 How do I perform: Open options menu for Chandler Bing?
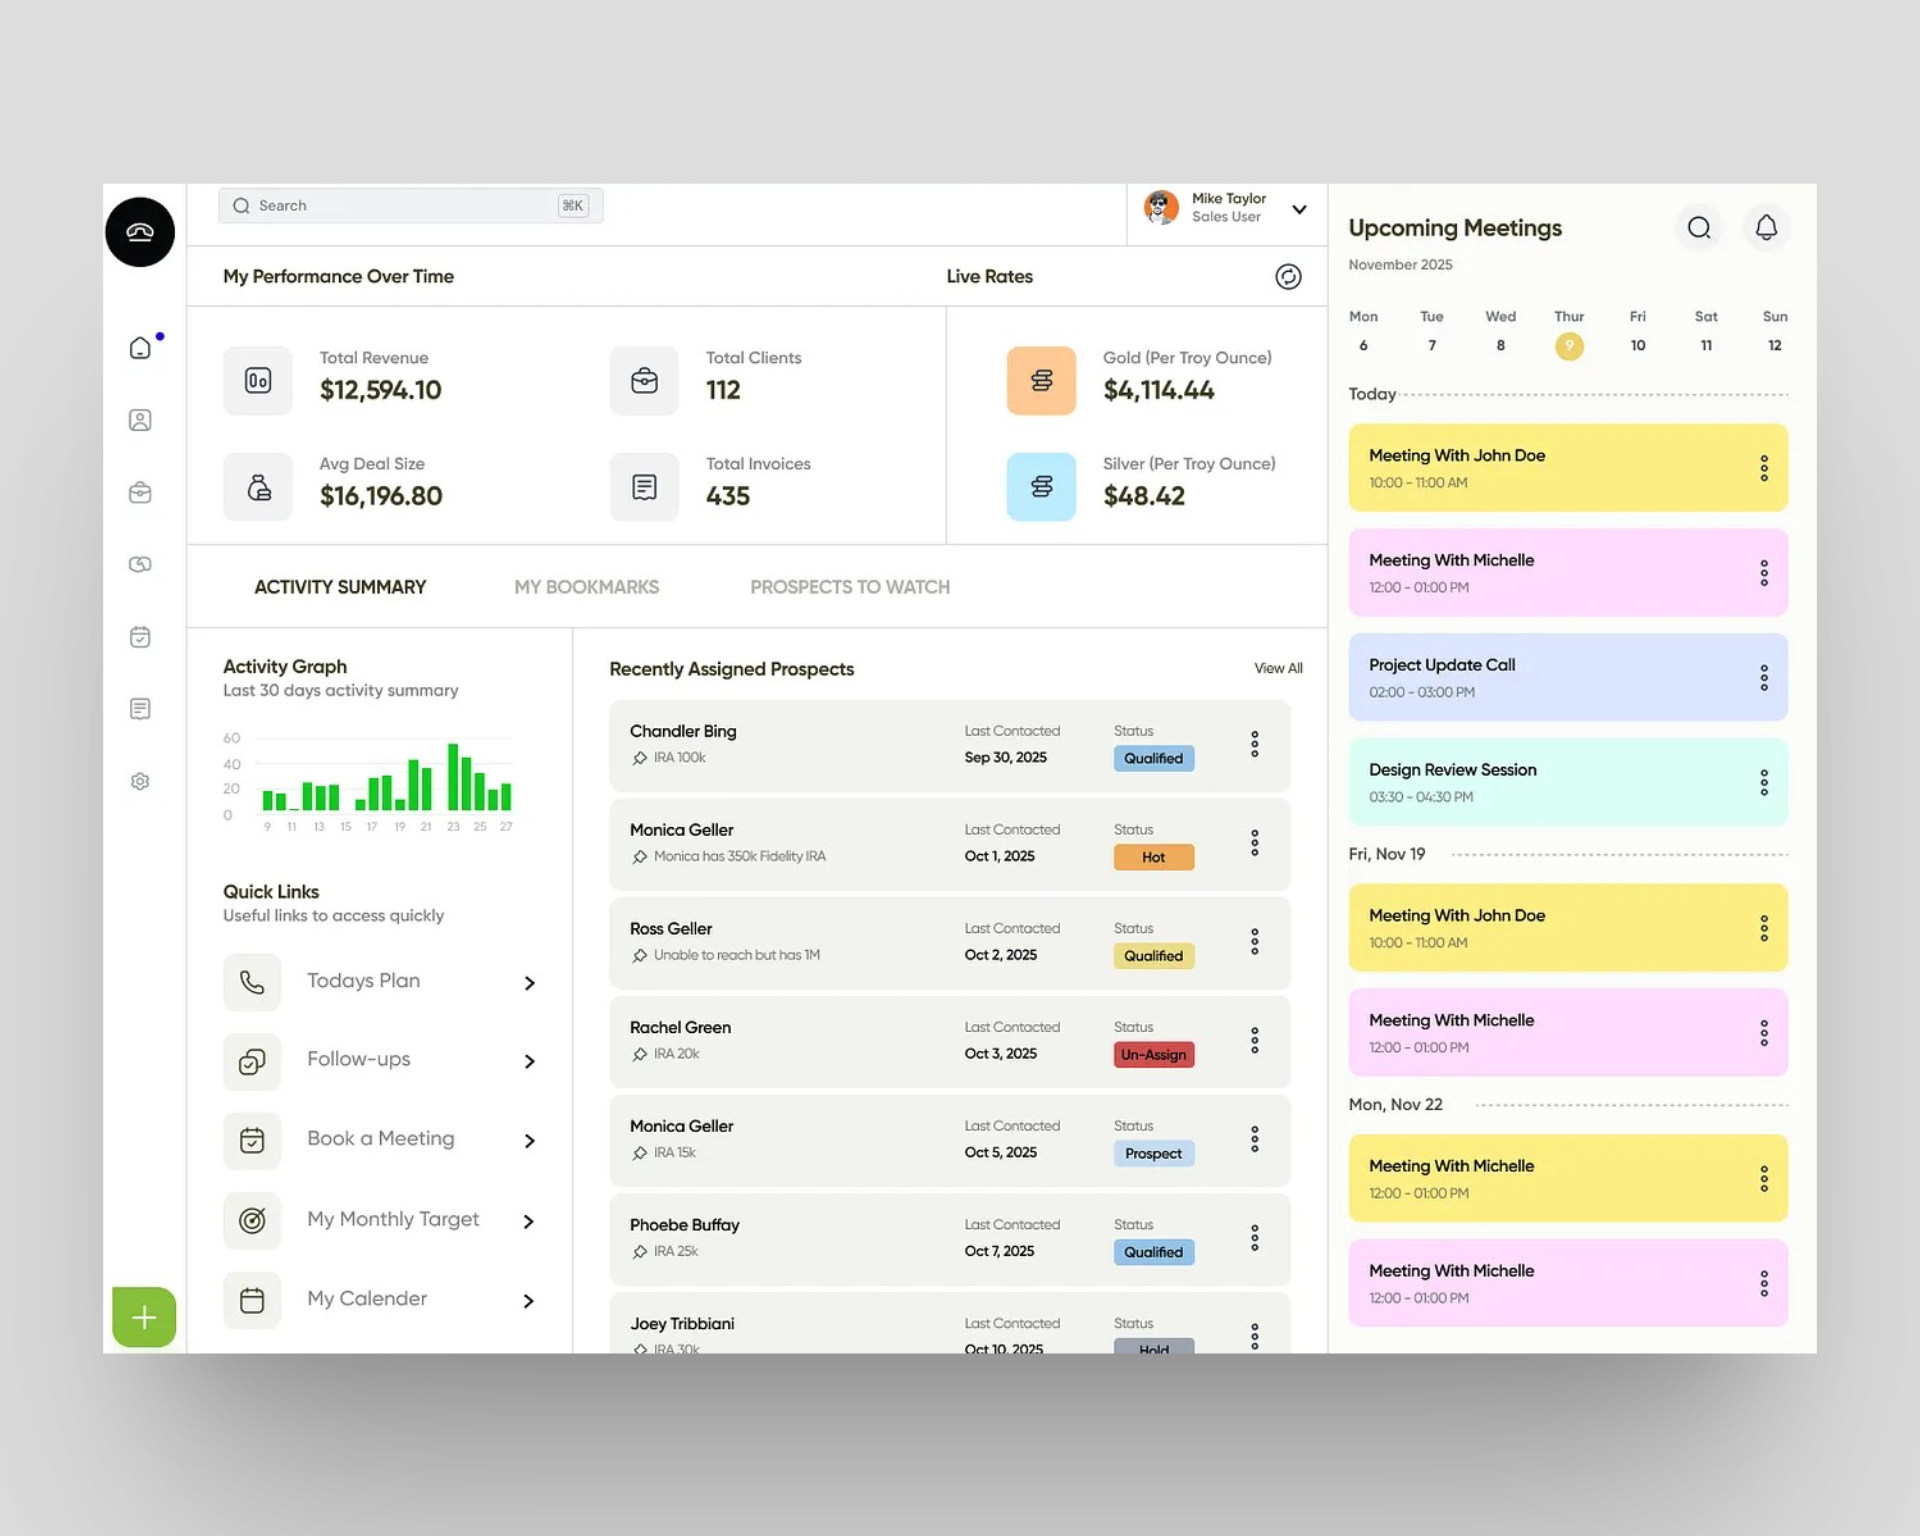tap(1254, 744)
